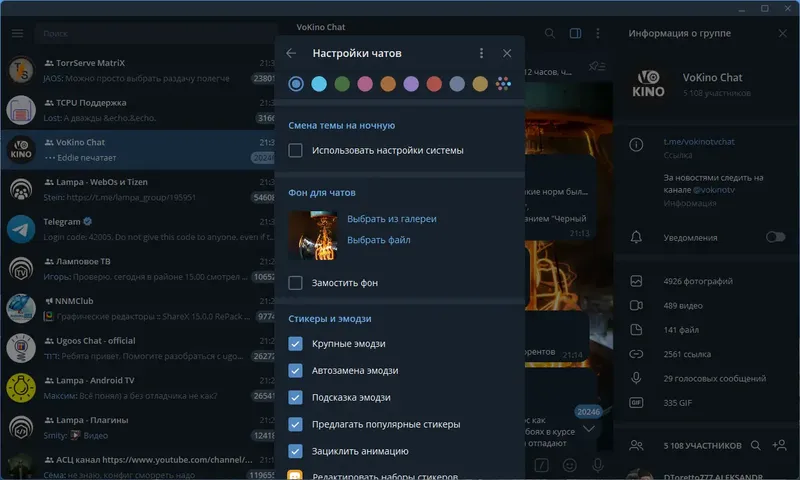The height and width of the screenshot is (480, 800).
Task: Close the chat settings dialog
Action: click(507, 53)
